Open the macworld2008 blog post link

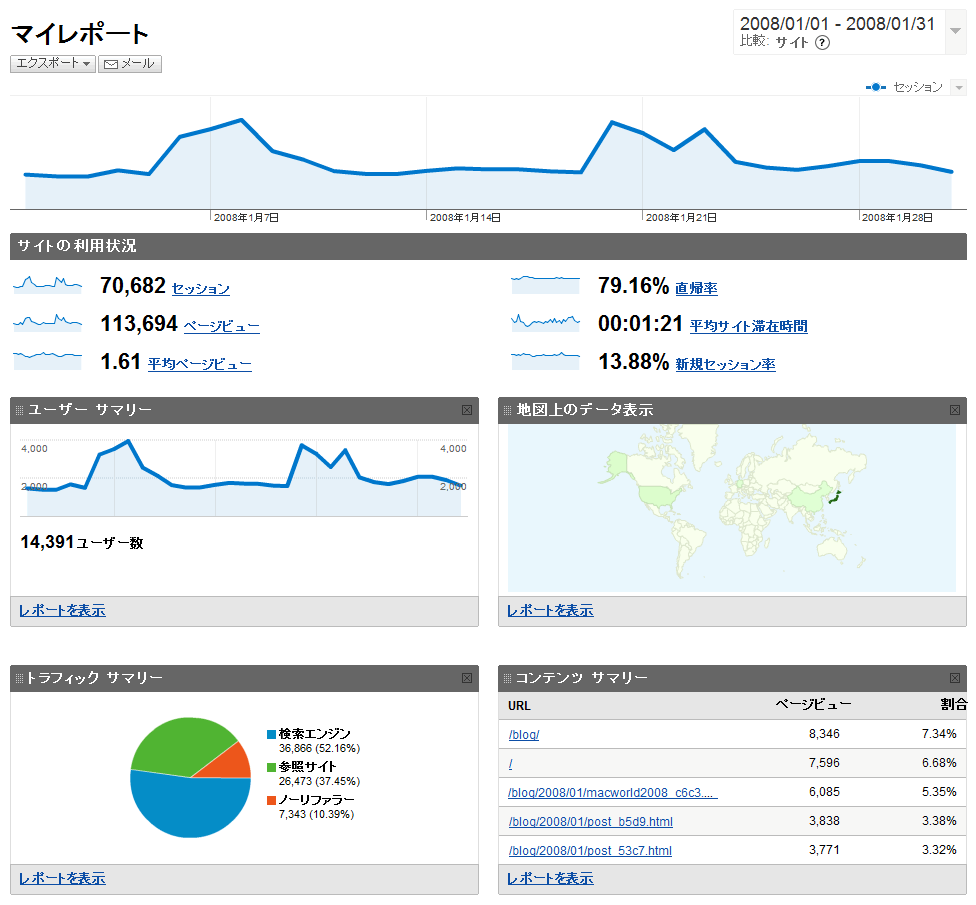click(x=612, y=793)
